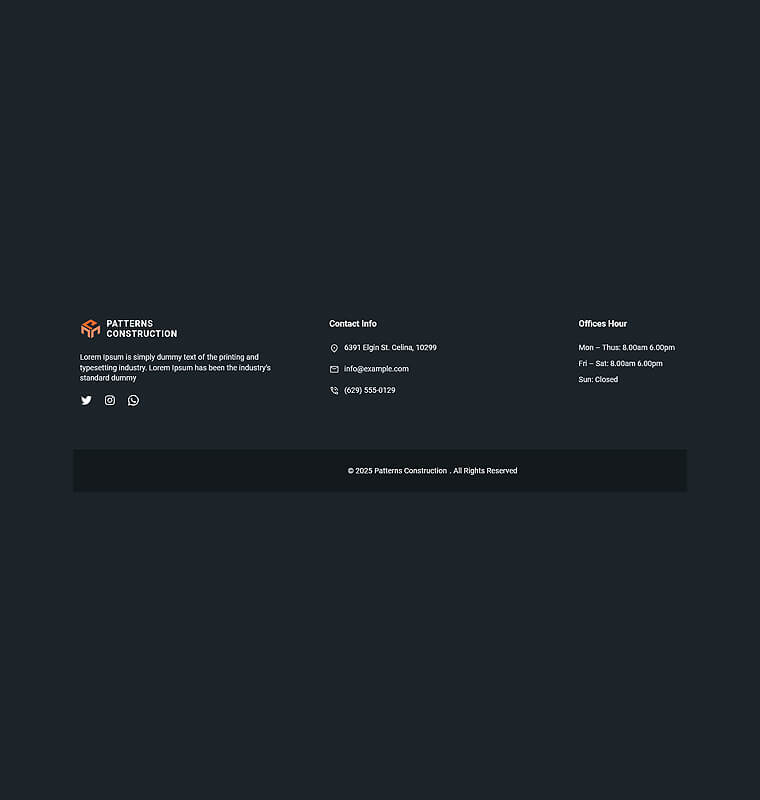This screenshot has width=760, height=800.
Task: Call the (629) 555-0129 phone link
Action: [369, 390]
